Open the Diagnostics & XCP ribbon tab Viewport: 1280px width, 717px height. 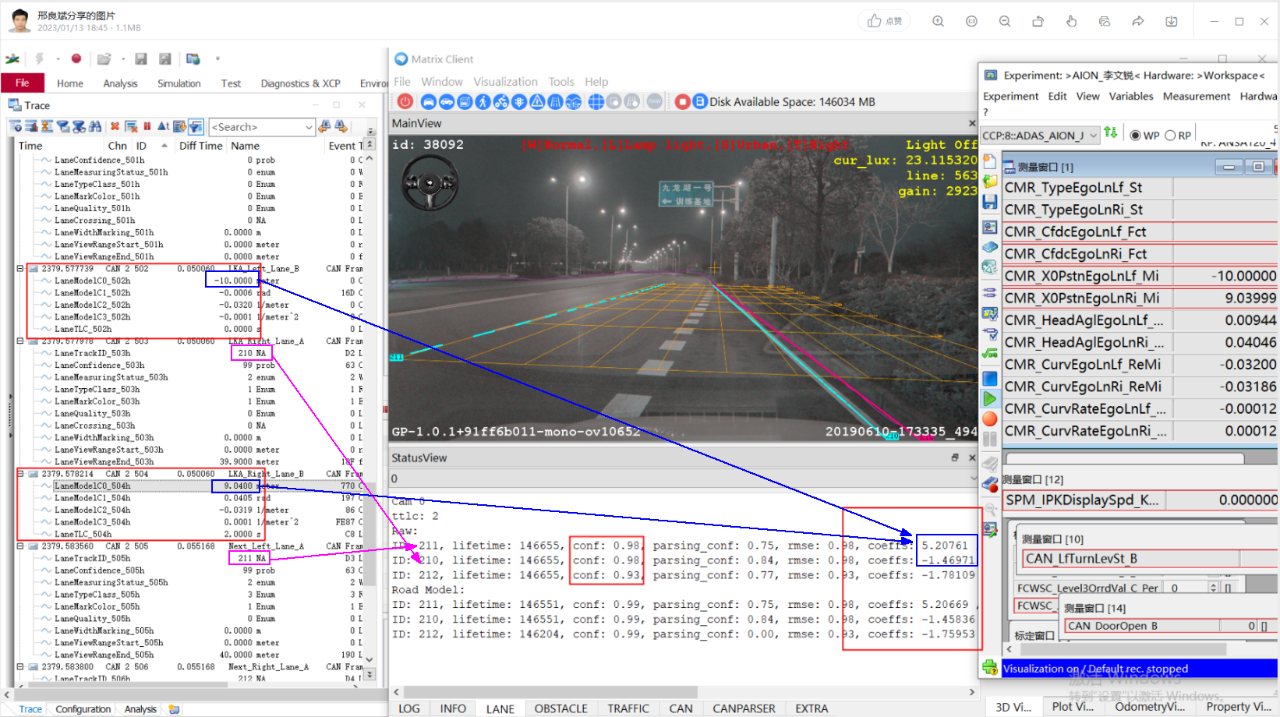point(300,84)
